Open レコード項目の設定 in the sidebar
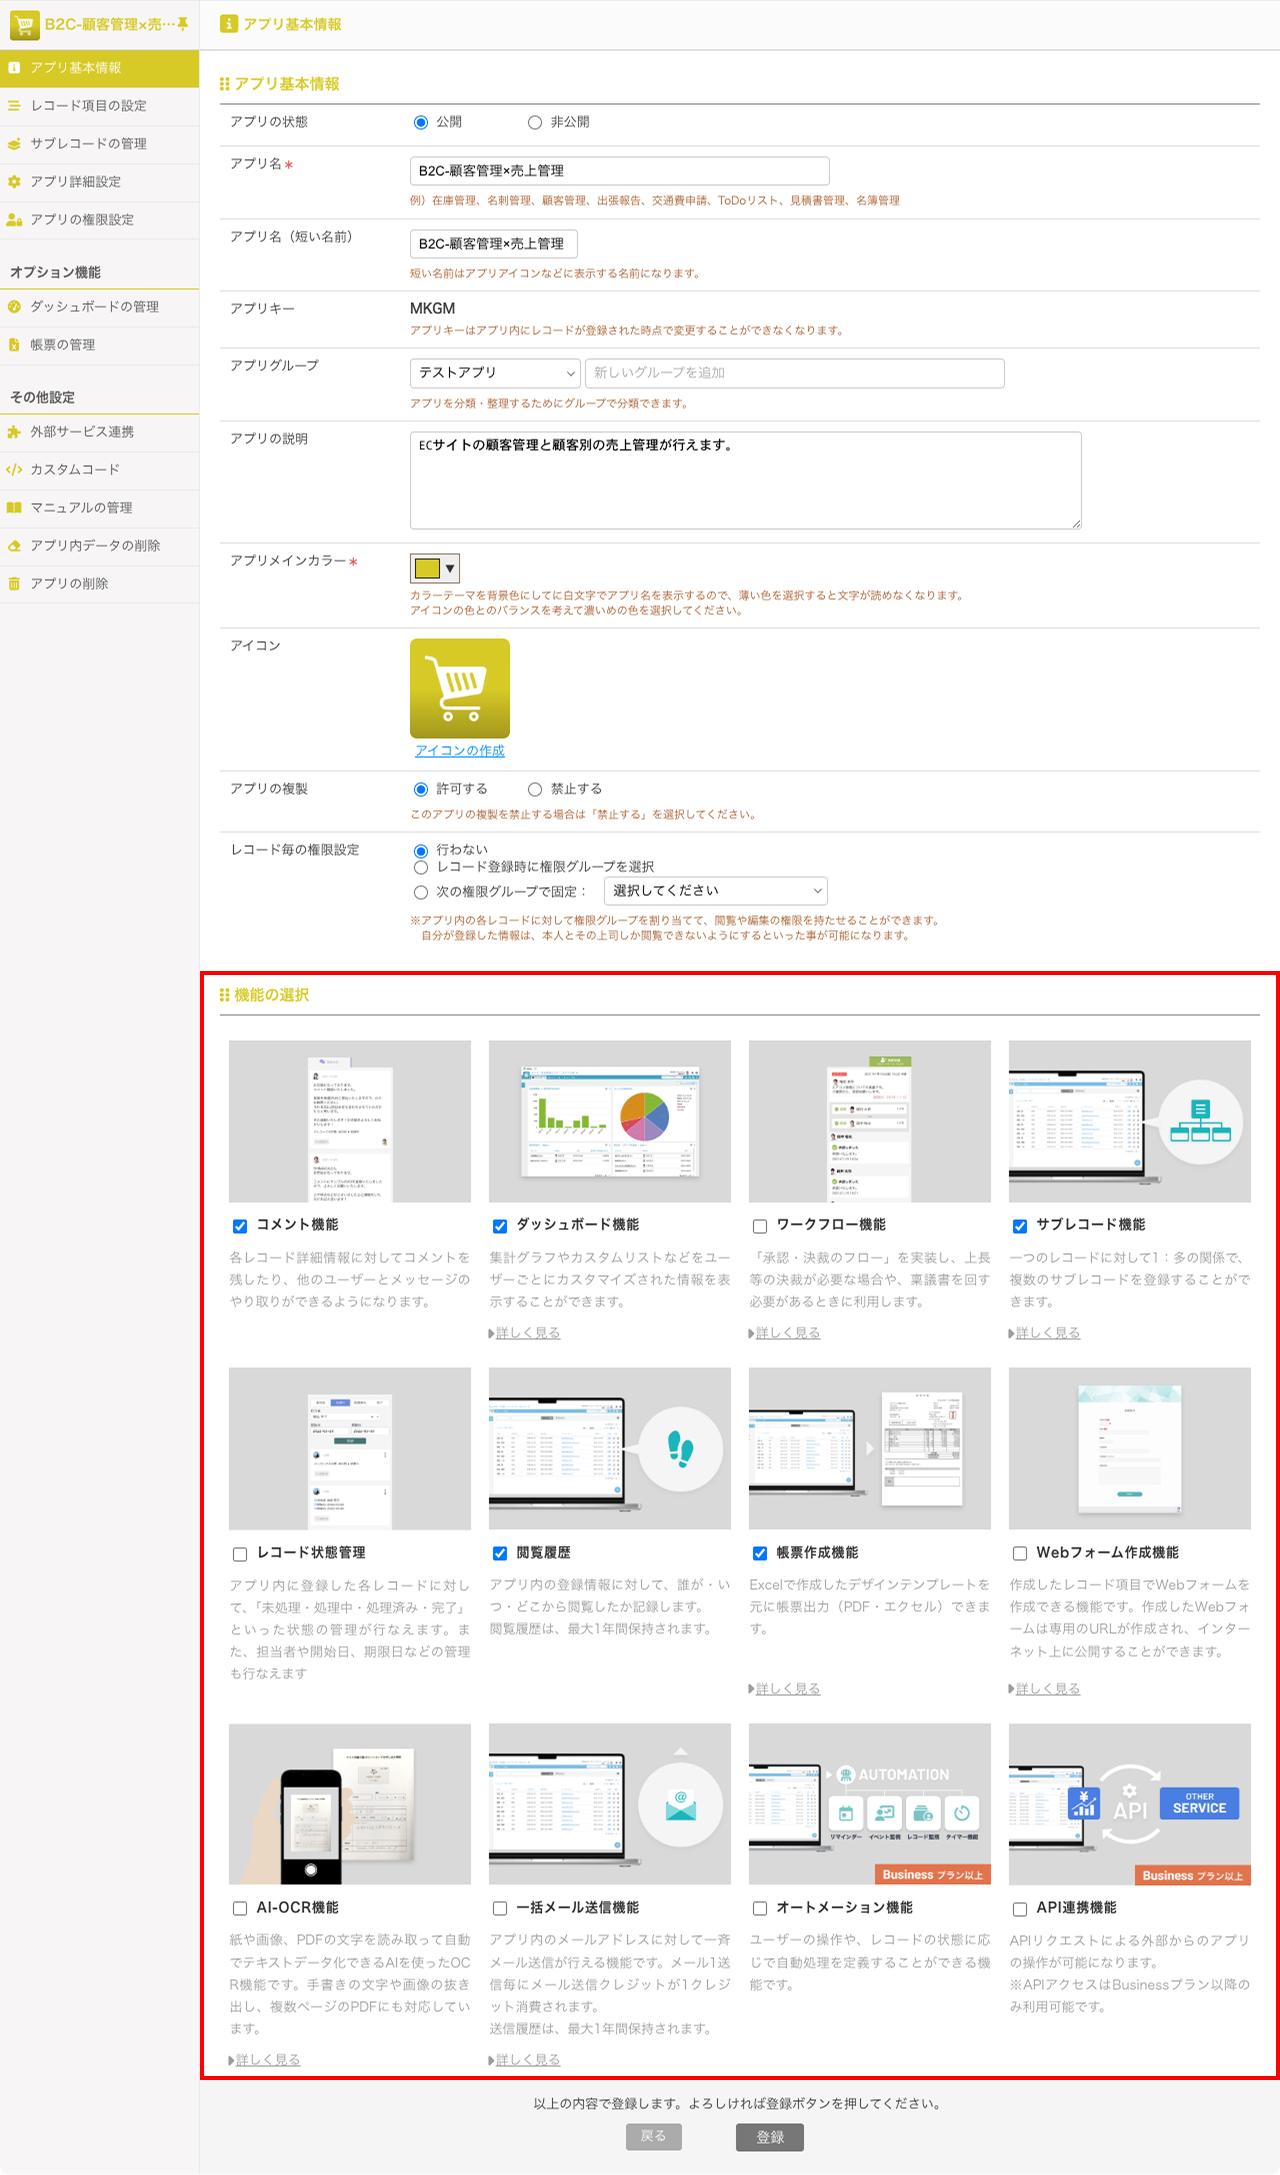Viewport: 1280px width, 2175px height. coord(88,106)
